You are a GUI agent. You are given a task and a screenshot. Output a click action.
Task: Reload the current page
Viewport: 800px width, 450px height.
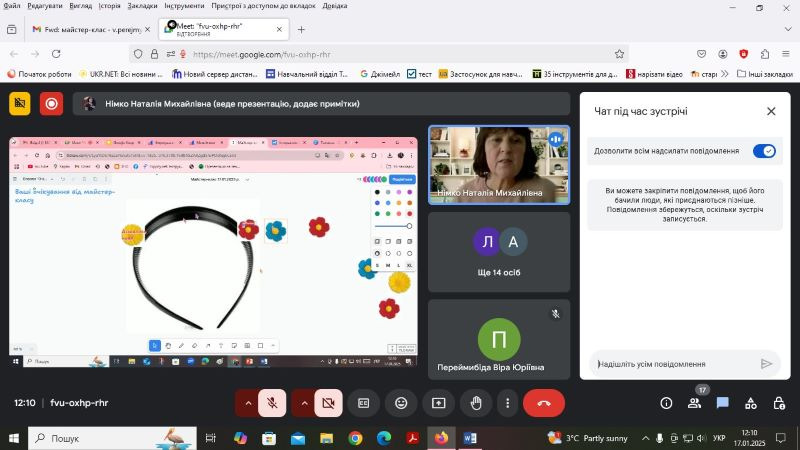pyautogui.click(x=56, y=54)
